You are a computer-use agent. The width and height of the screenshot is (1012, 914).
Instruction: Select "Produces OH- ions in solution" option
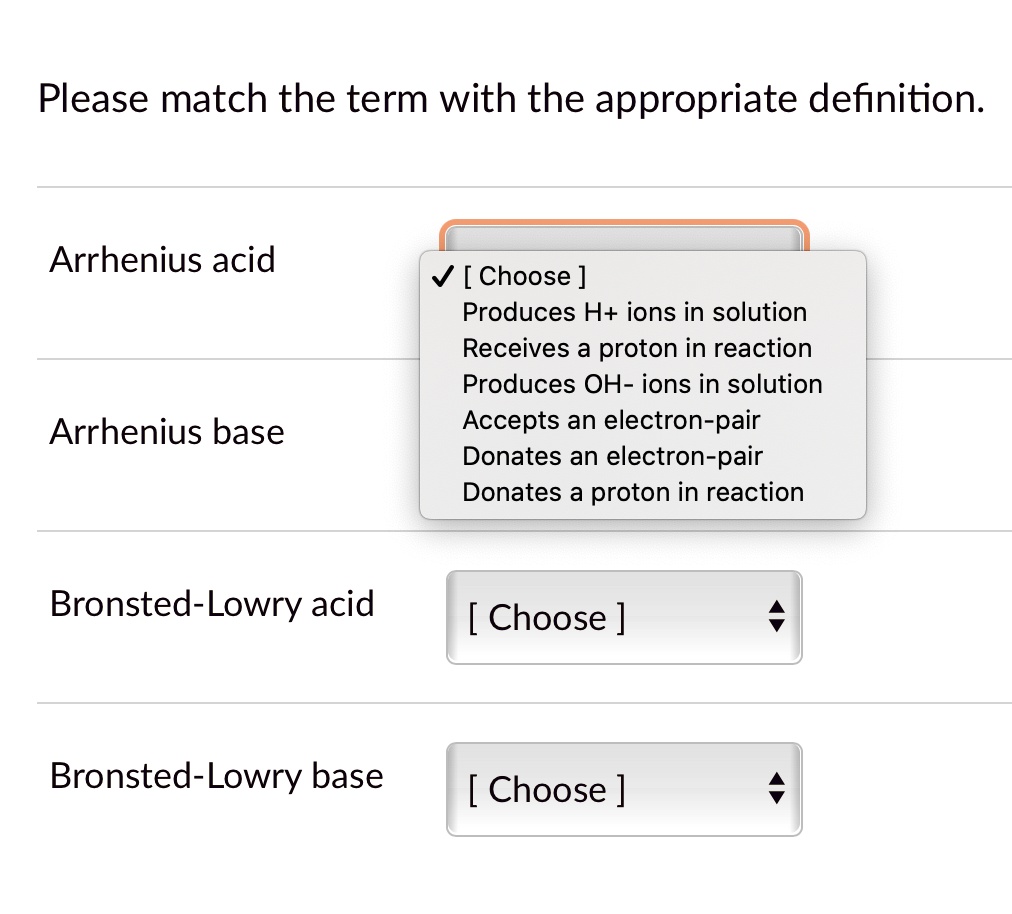pyautogui.click(x=642, y=384)
